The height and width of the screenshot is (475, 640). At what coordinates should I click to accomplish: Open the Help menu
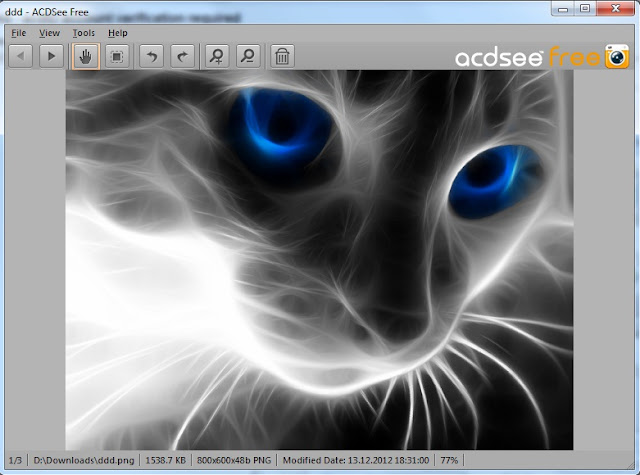pos(118,33)
